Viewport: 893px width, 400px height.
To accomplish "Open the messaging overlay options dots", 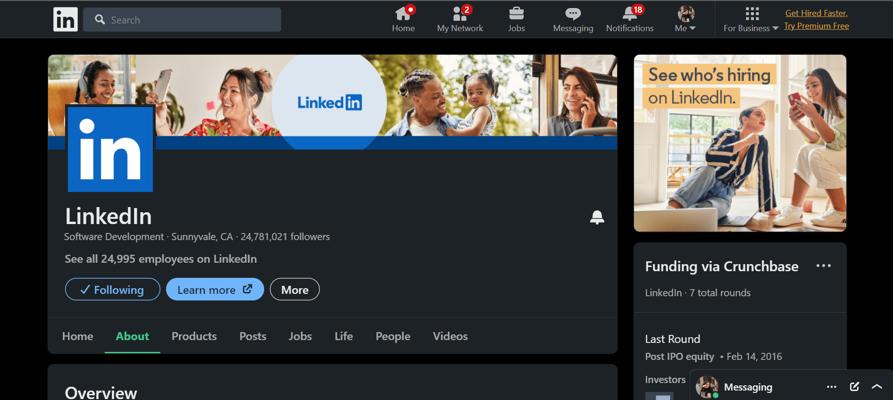I will (831, 387).
